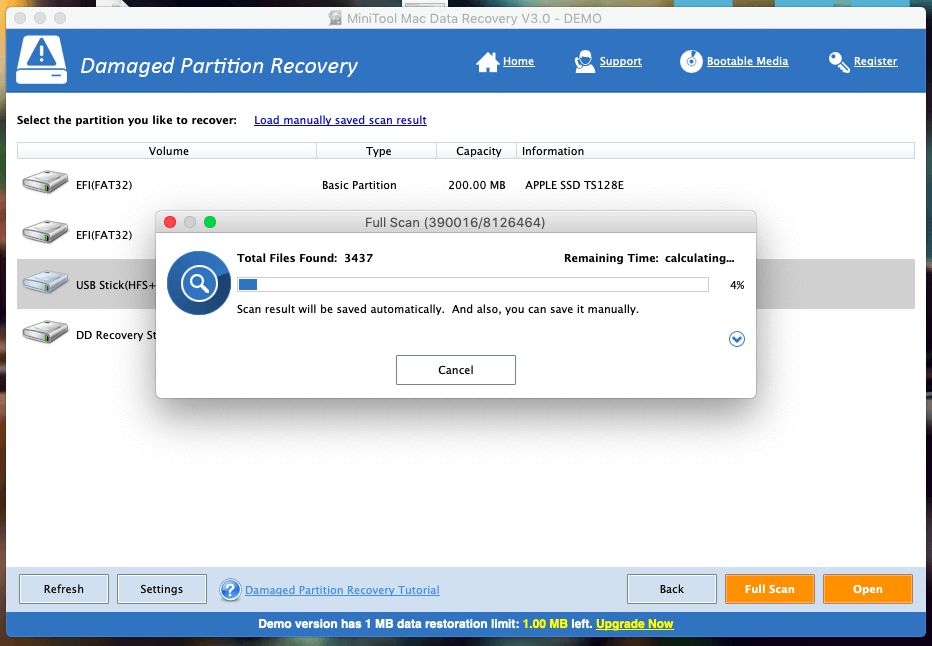This screenshot has height=646, width=932.
Task: Click the Type column header
Action: [377, 151]
